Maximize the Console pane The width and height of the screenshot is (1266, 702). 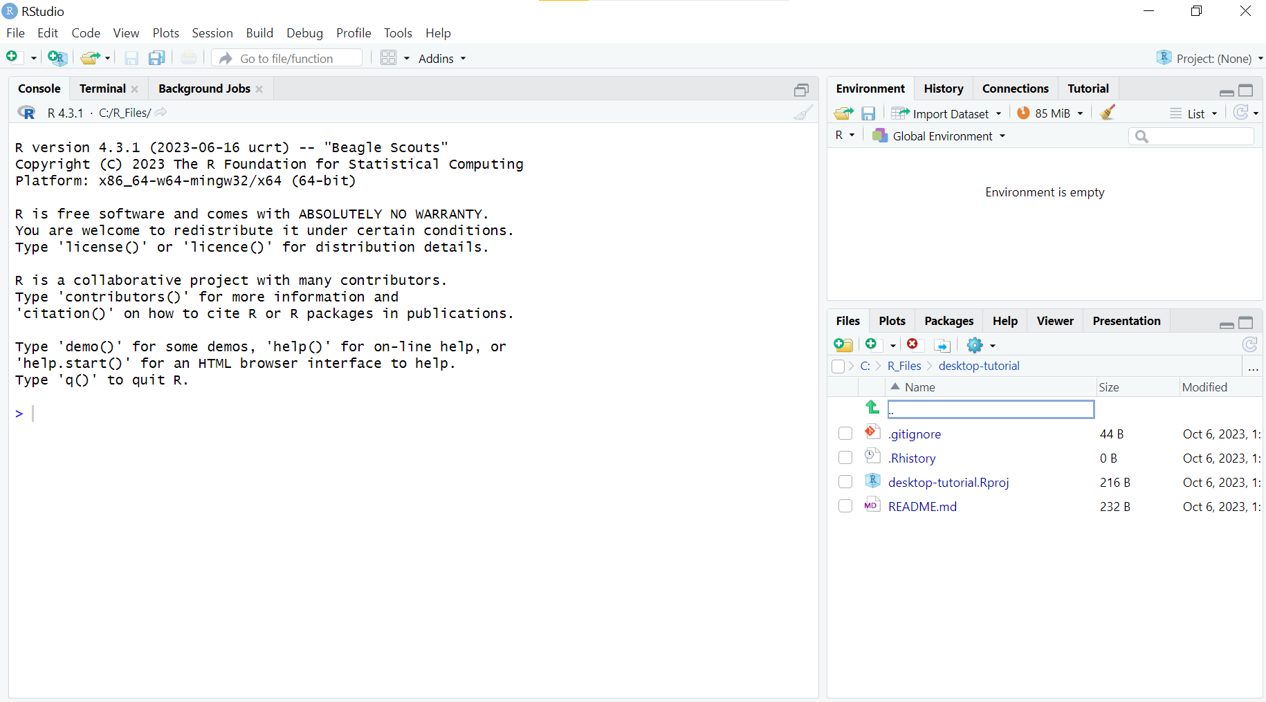[x=801, y=90]
